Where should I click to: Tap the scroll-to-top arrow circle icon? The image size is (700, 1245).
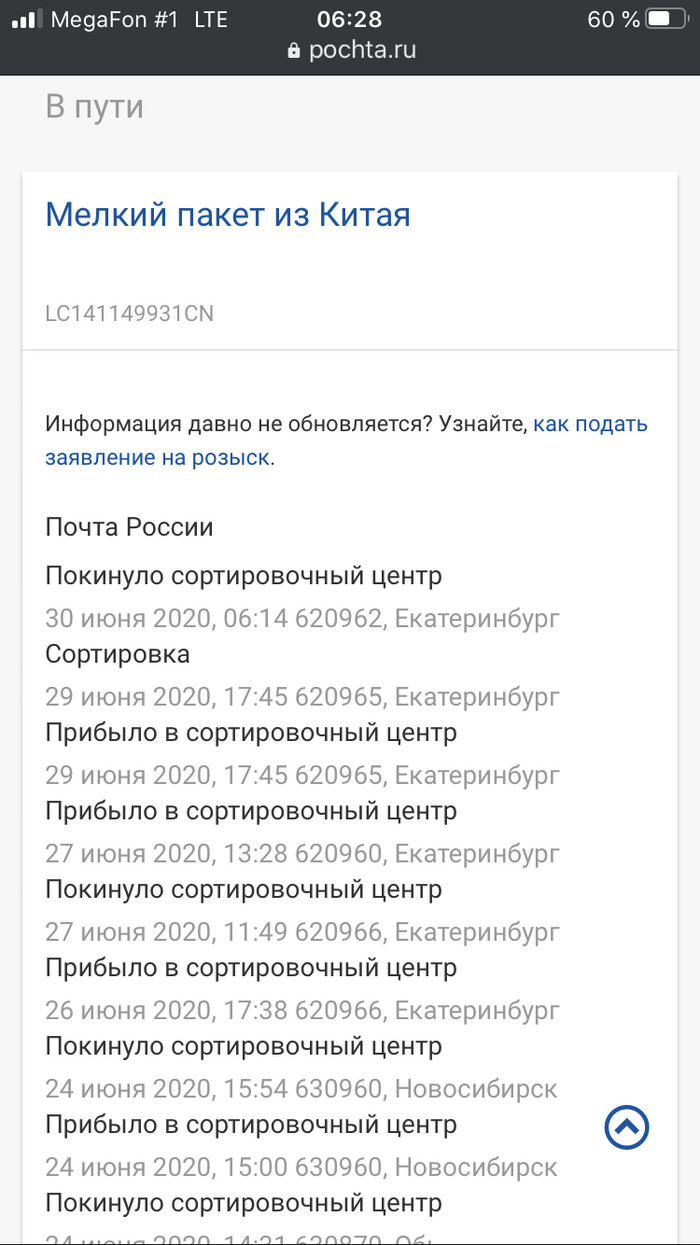point(627,1127)
